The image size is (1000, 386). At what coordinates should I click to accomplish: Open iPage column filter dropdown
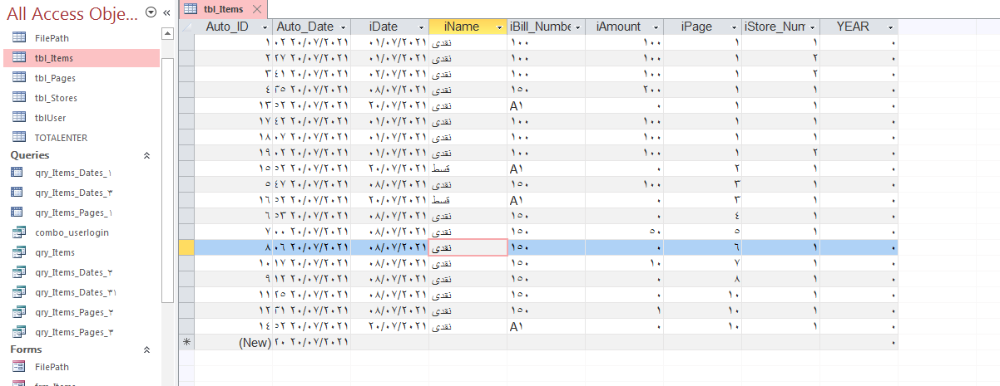click(735, 27)
